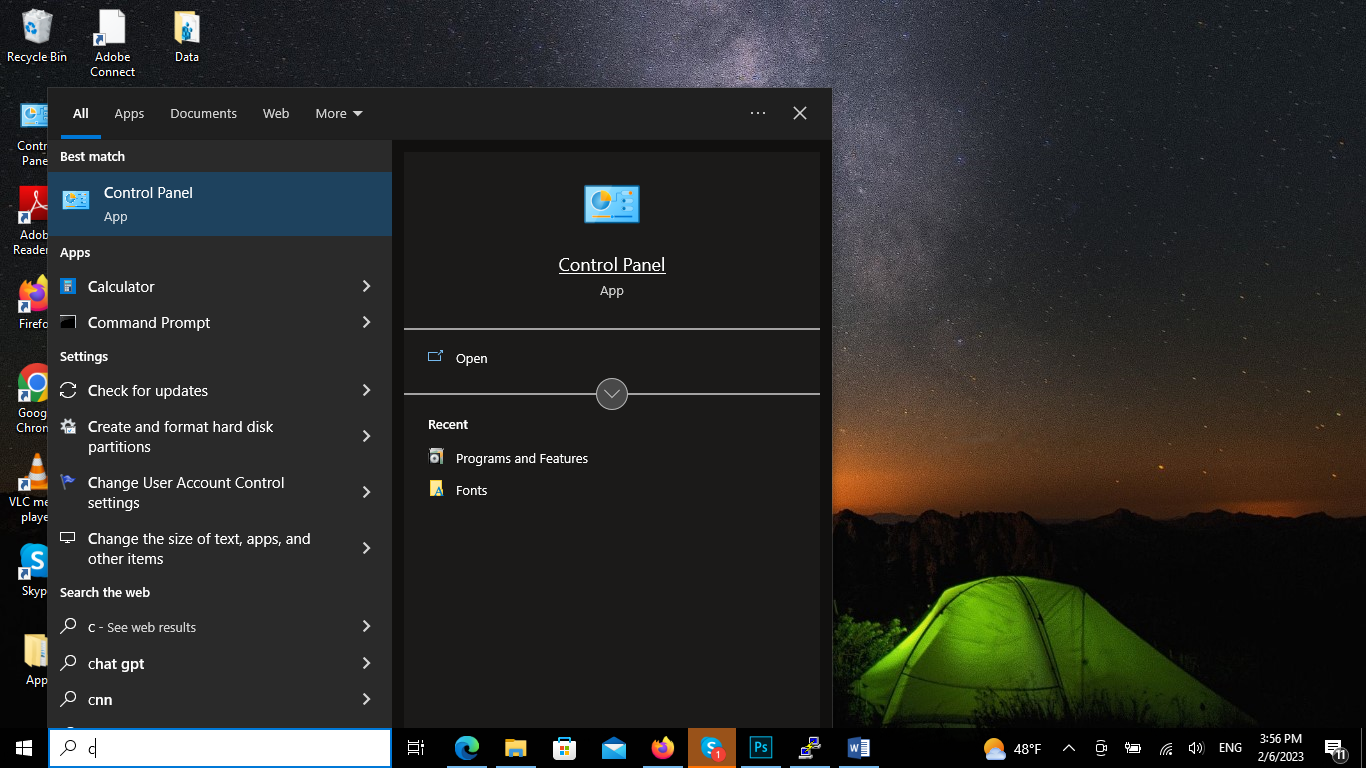Image resolution: width=1366 pixels, height=768 pixels.
Task: Switch to the Web search tab
Action: click(276, 113)
